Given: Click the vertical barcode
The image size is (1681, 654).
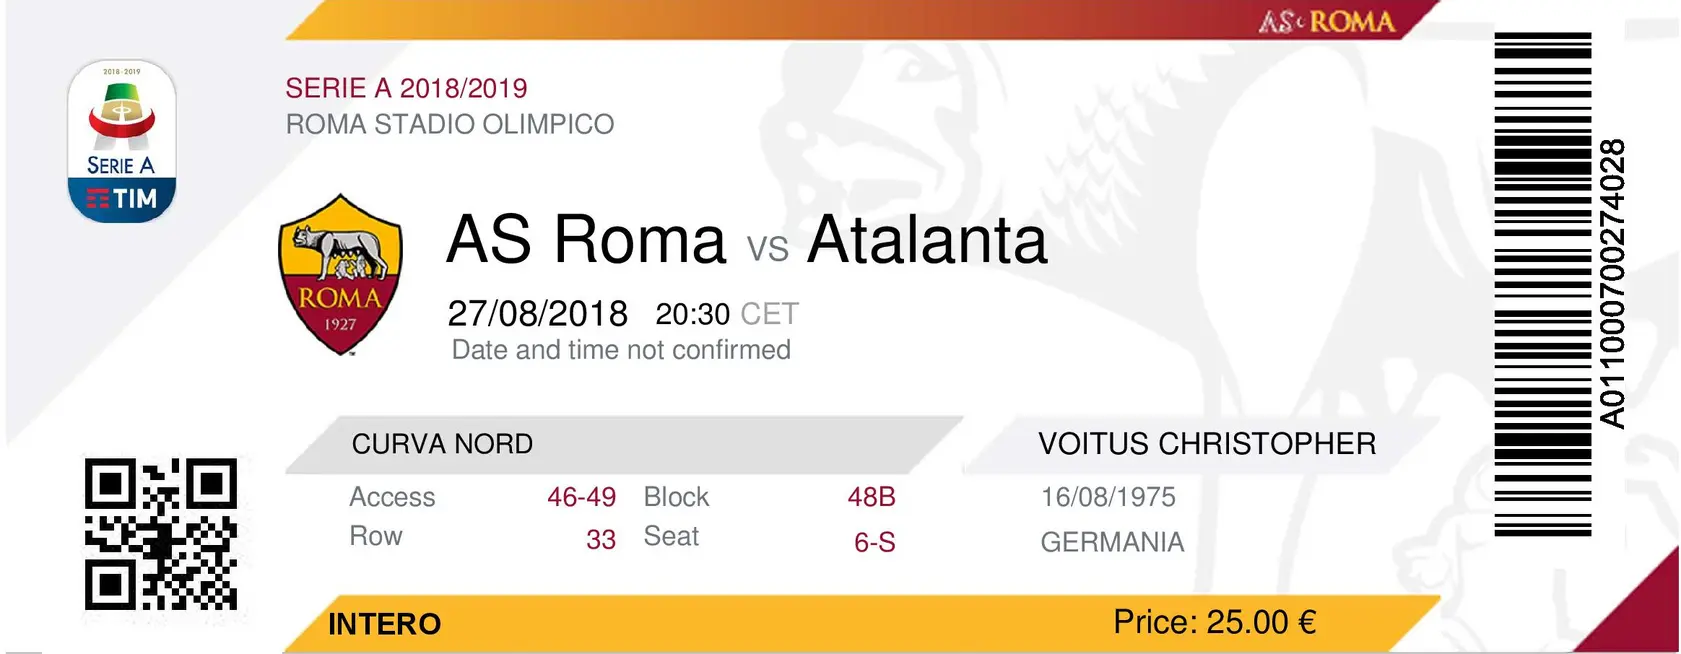Looking at the screenshot, I should [1542, 284].
